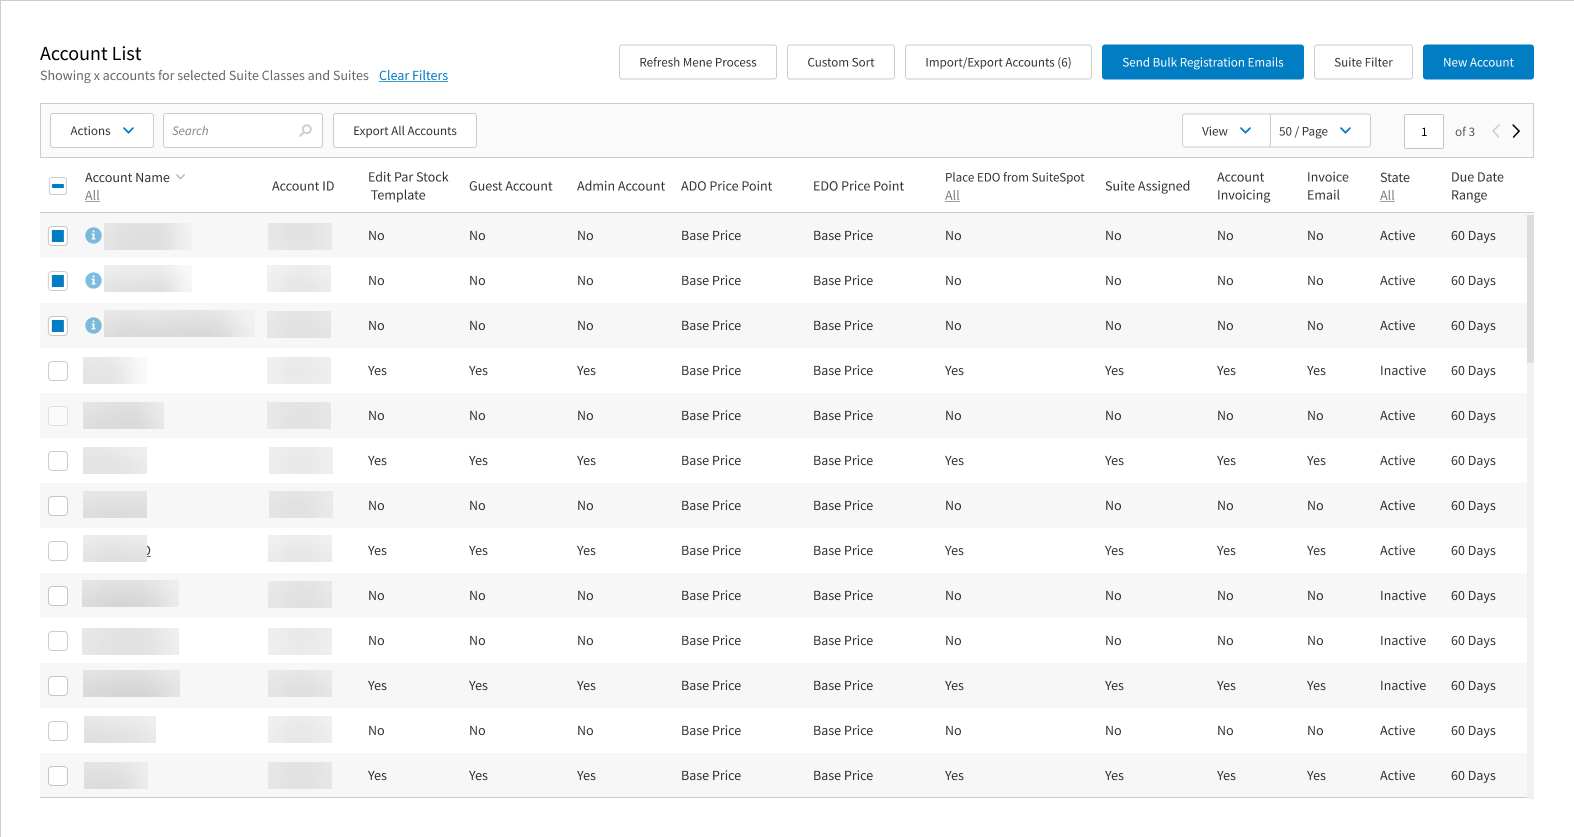Toggle the select-all checkbox in the table header
Viewport: 1574px width, 837px height.
click(x=58, y=186)
